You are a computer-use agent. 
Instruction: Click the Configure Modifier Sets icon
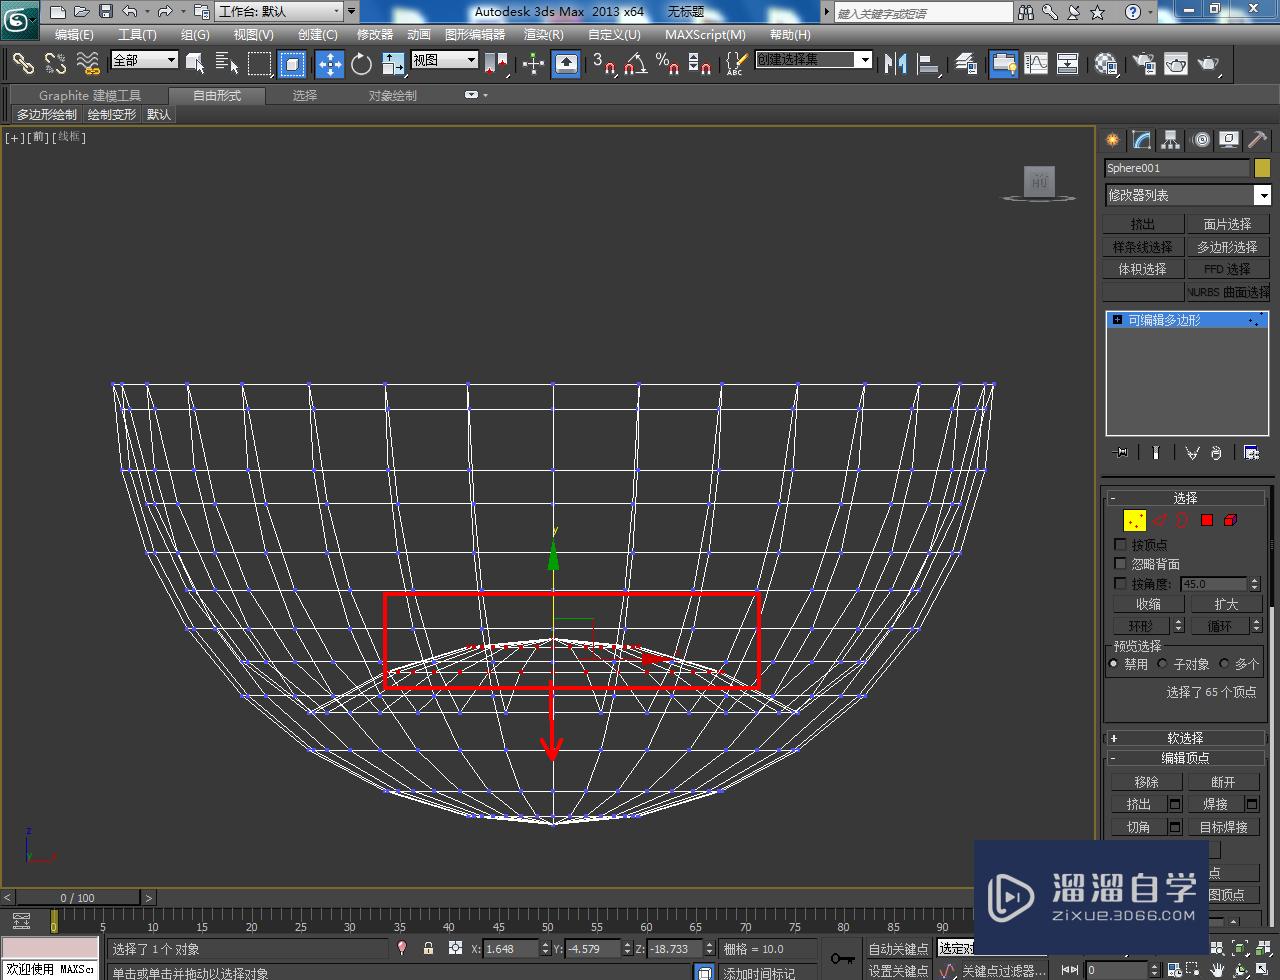1251,453
